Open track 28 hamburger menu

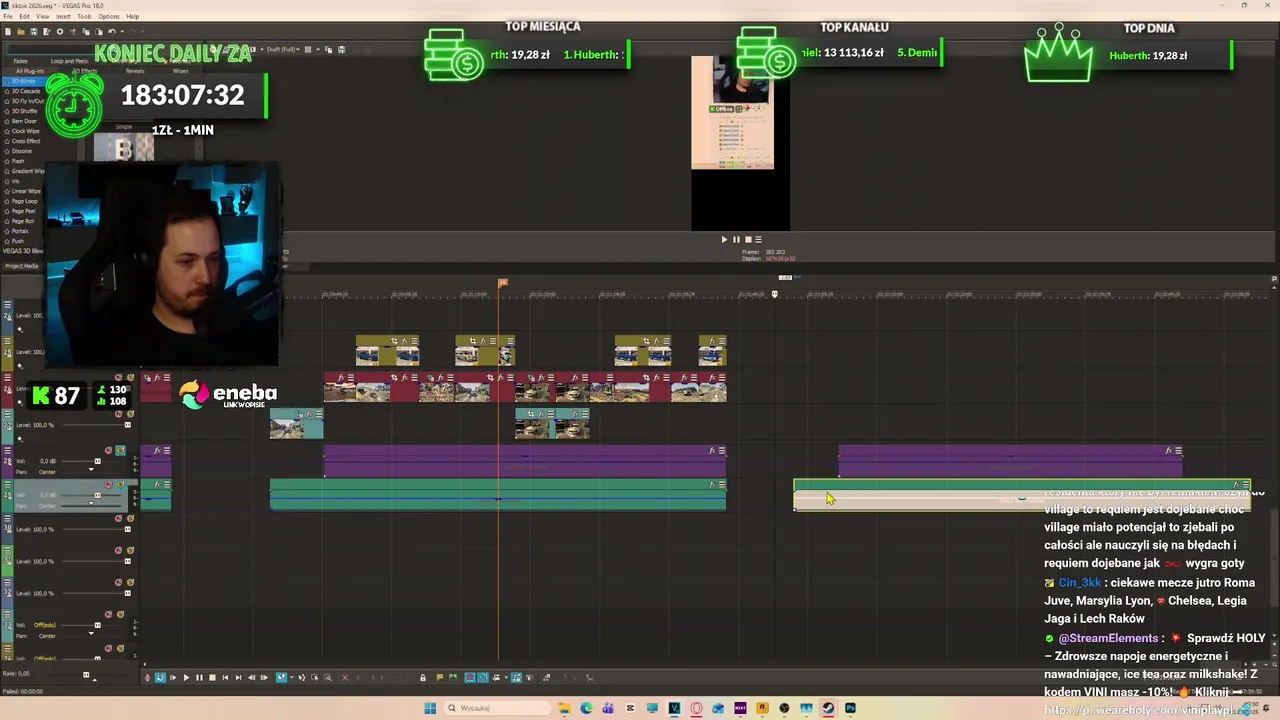[x=7, y=450]
